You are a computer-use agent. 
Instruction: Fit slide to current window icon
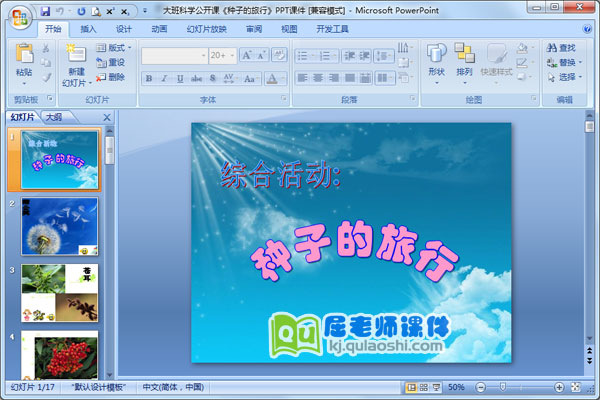(x=576, y=387)
